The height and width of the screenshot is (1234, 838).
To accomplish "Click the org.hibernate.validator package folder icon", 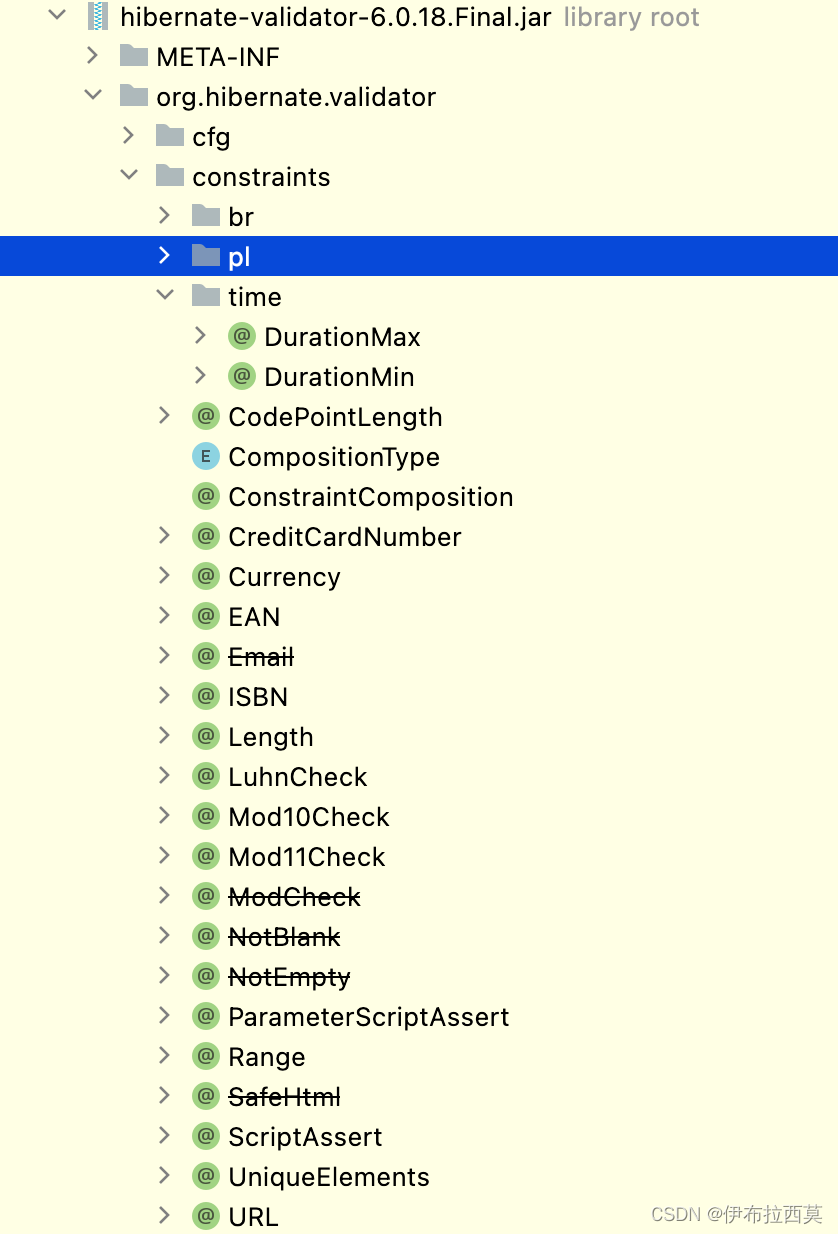I will coord(133,96).
